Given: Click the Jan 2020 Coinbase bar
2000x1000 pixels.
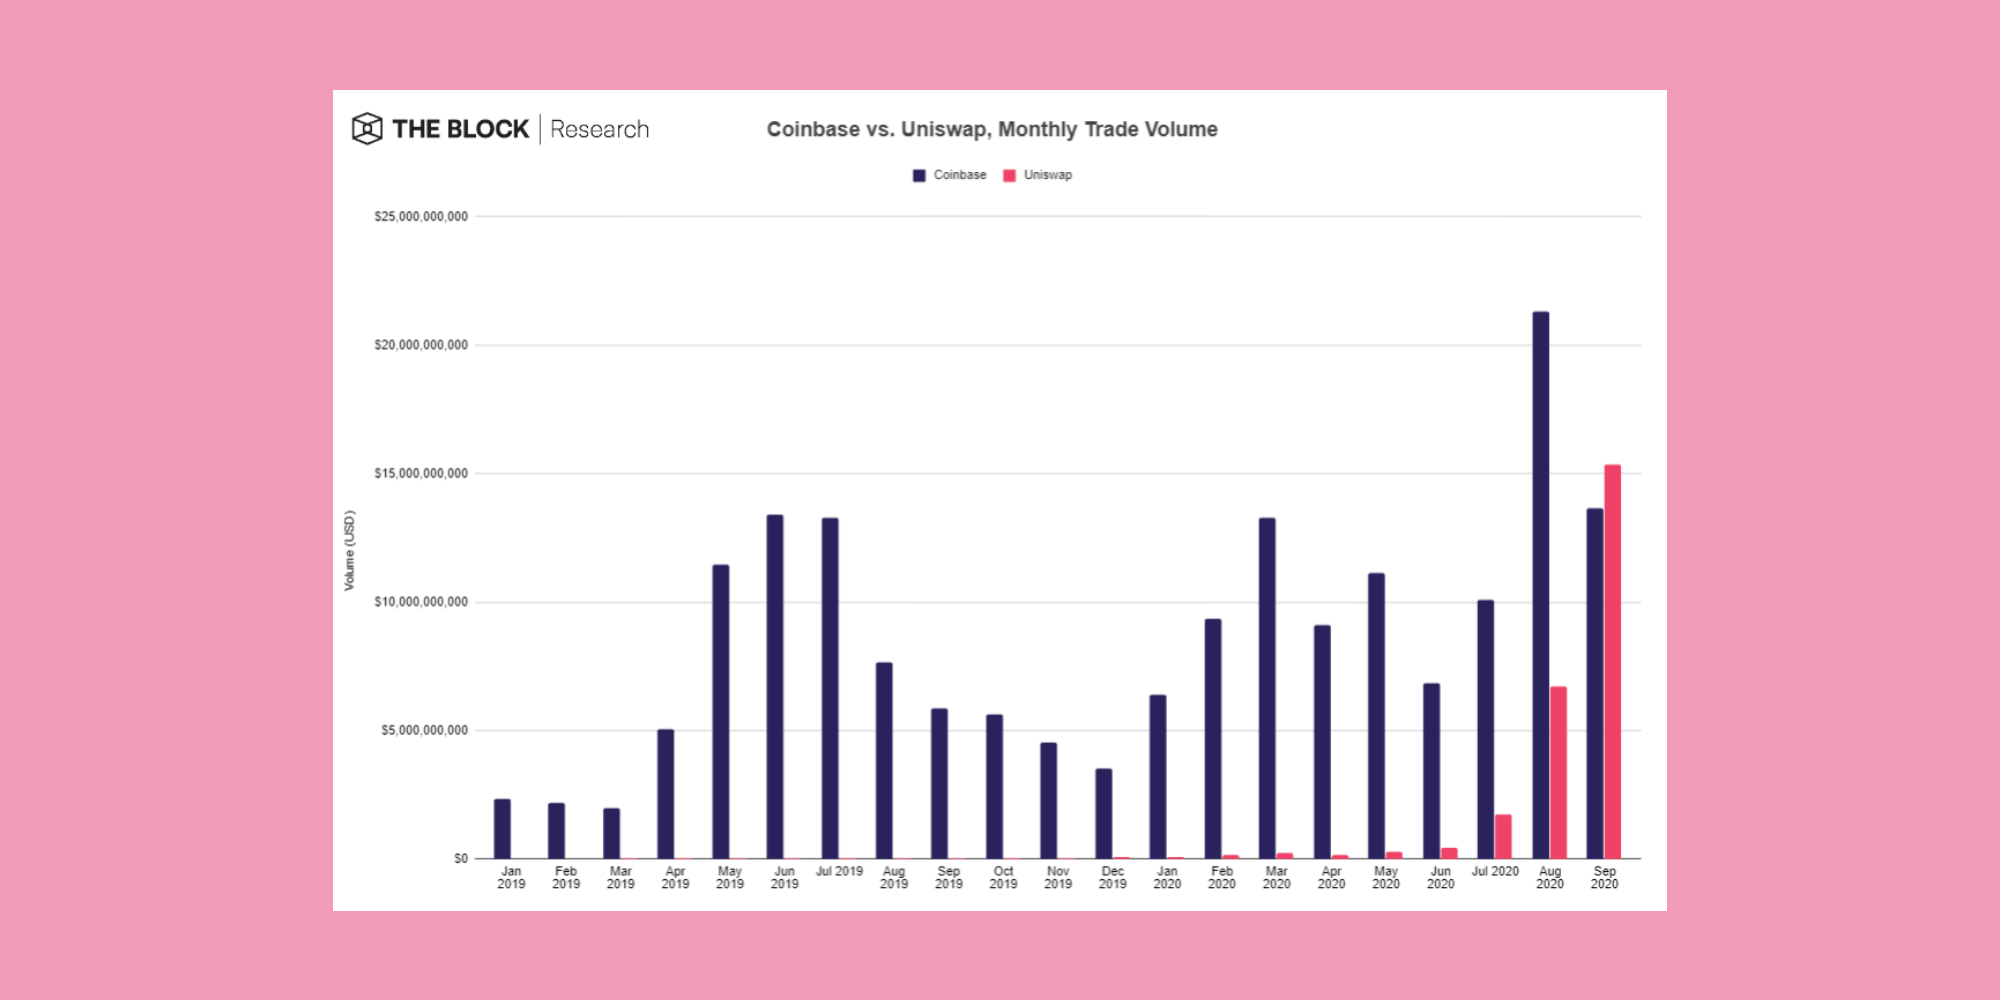Looking at the screenshot, I should pyautogui.click(x=1158, y=777).
